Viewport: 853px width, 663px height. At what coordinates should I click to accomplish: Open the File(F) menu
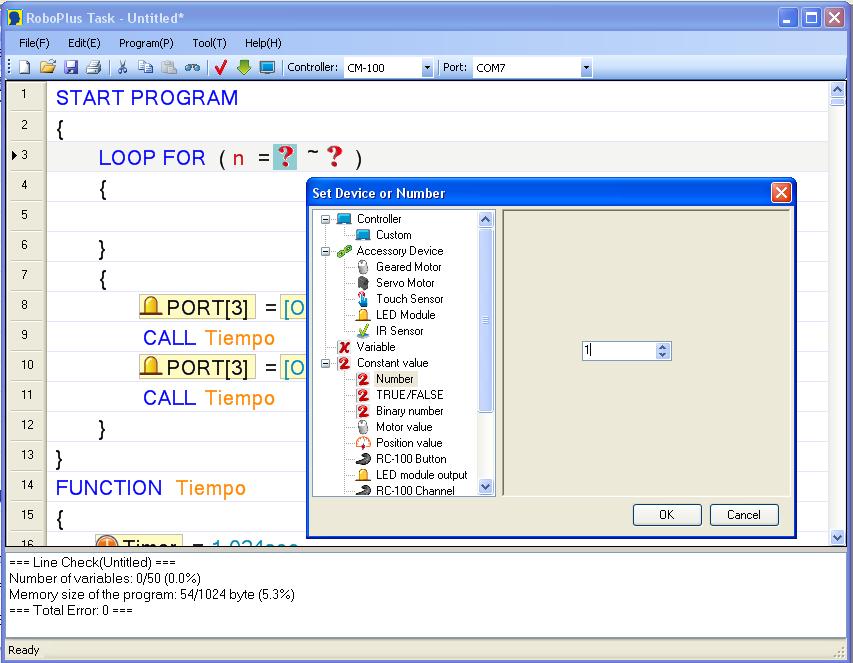pyautogui.click(x=34, y=43)
